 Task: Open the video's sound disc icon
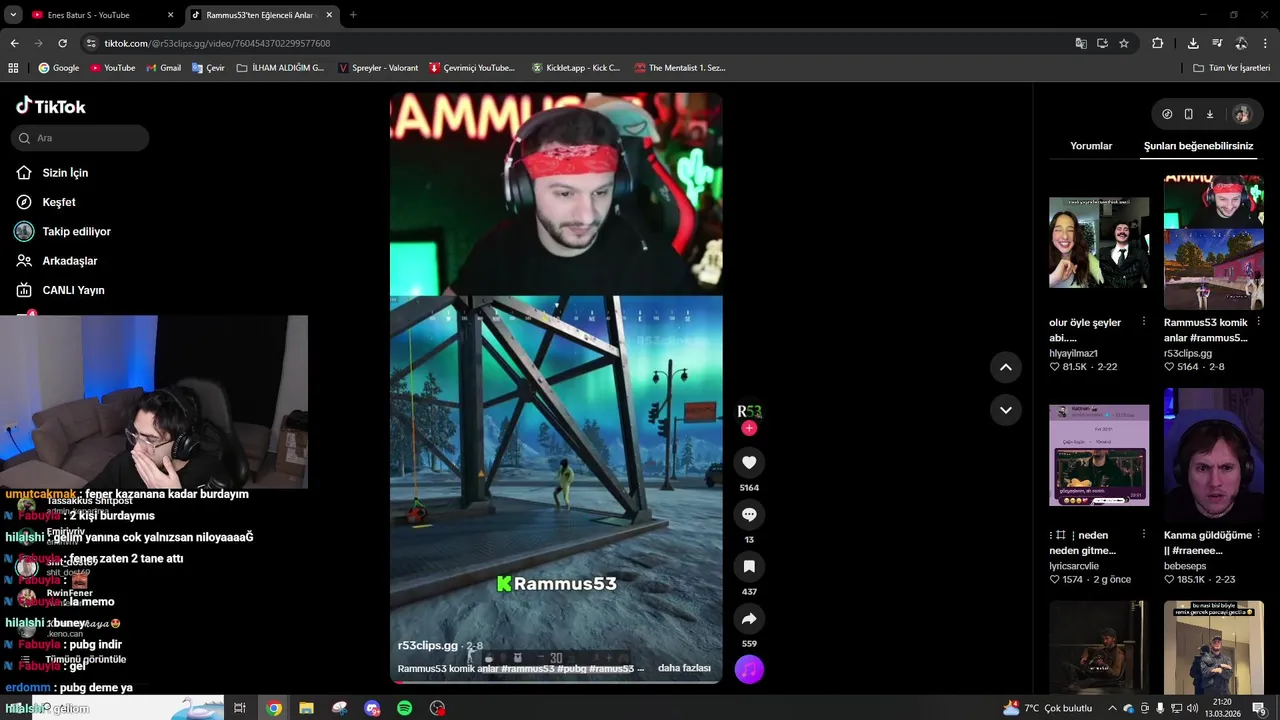749,669
